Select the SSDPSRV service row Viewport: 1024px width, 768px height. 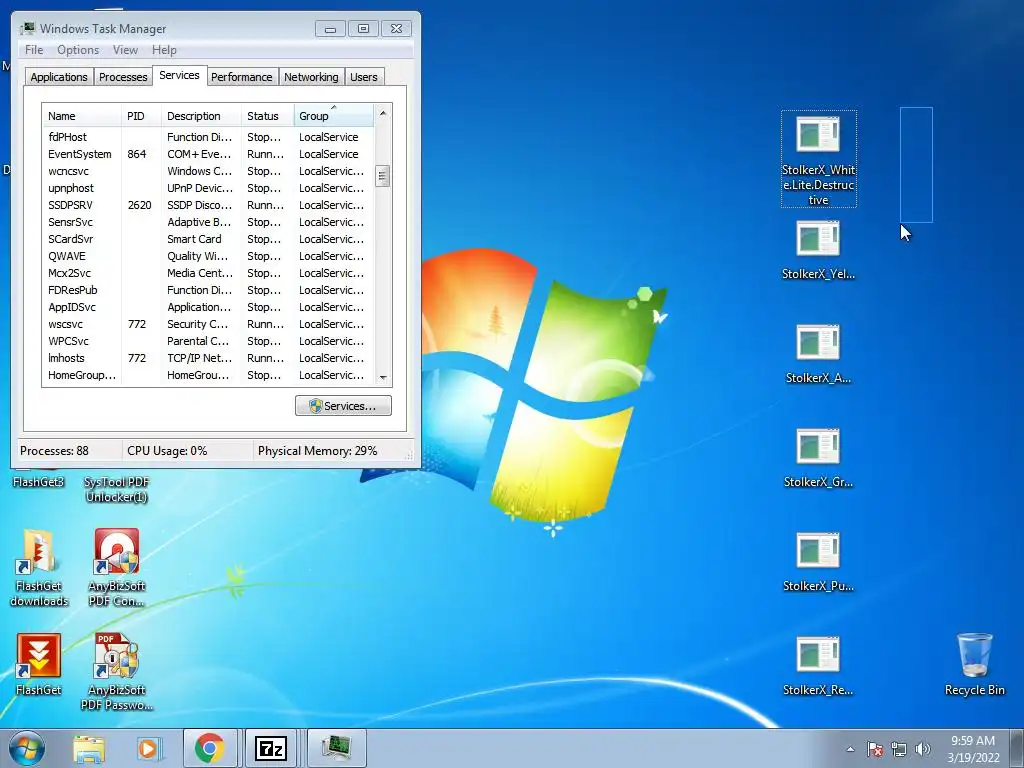(208, 205)
